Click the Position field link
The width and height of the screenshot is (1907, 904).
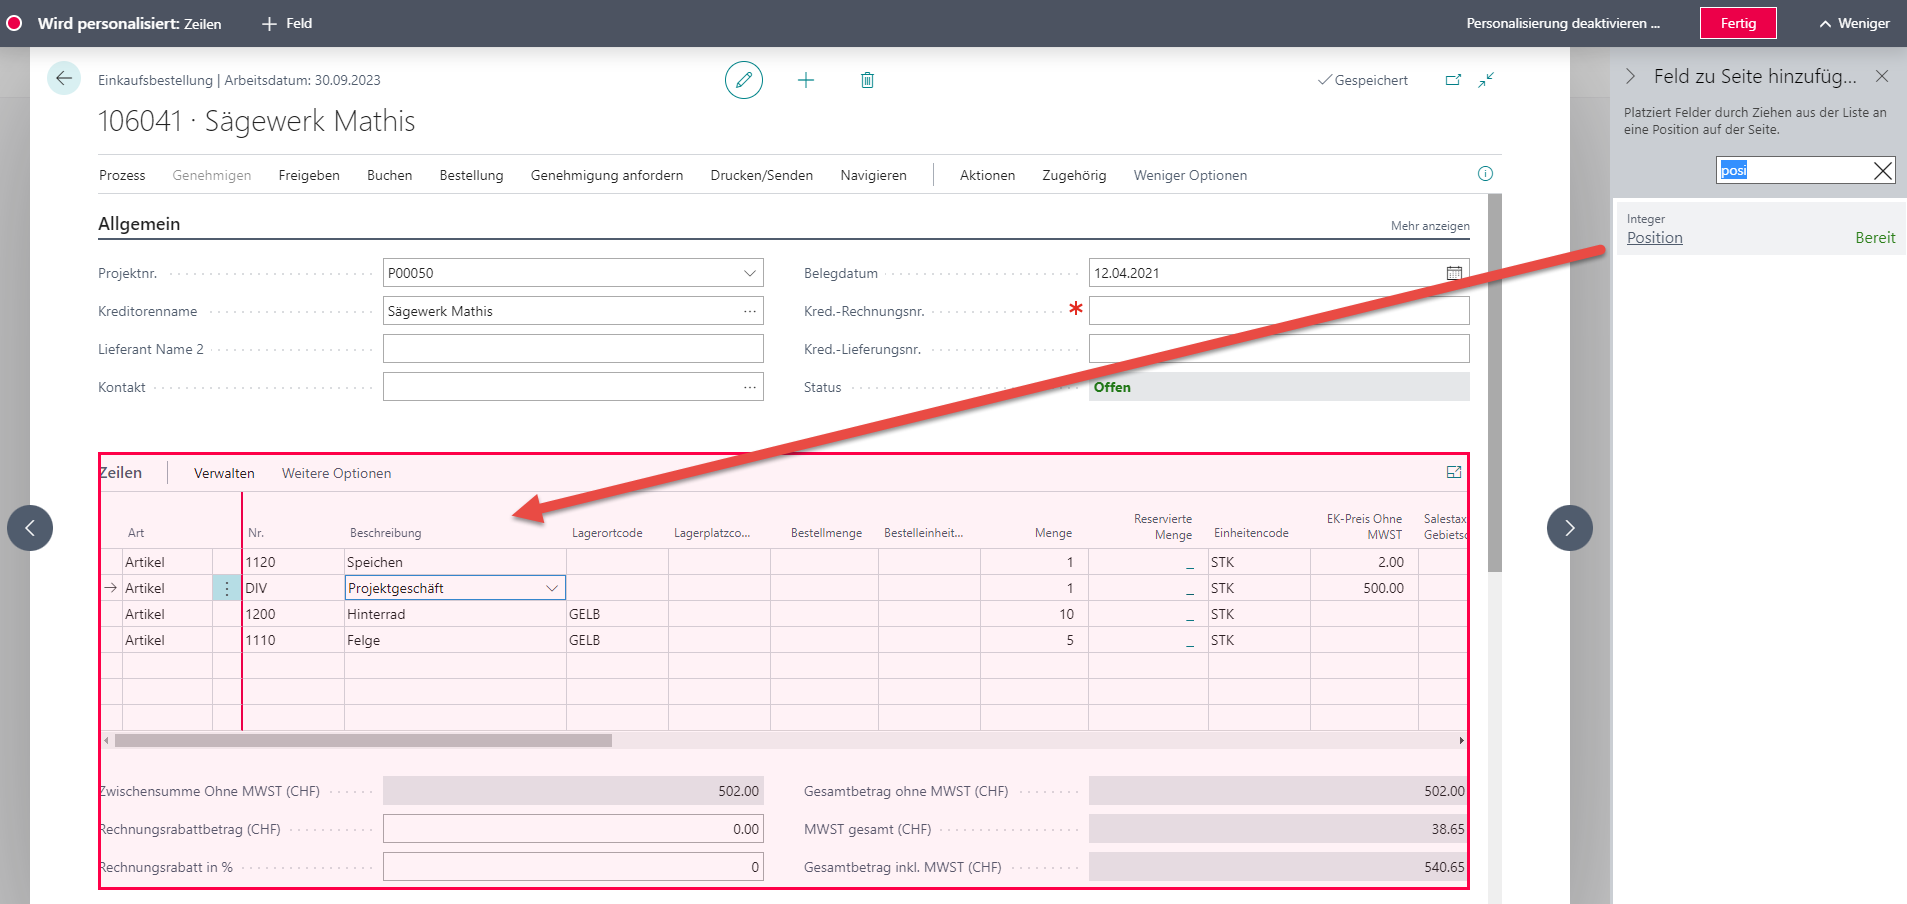pos(1654,238)
